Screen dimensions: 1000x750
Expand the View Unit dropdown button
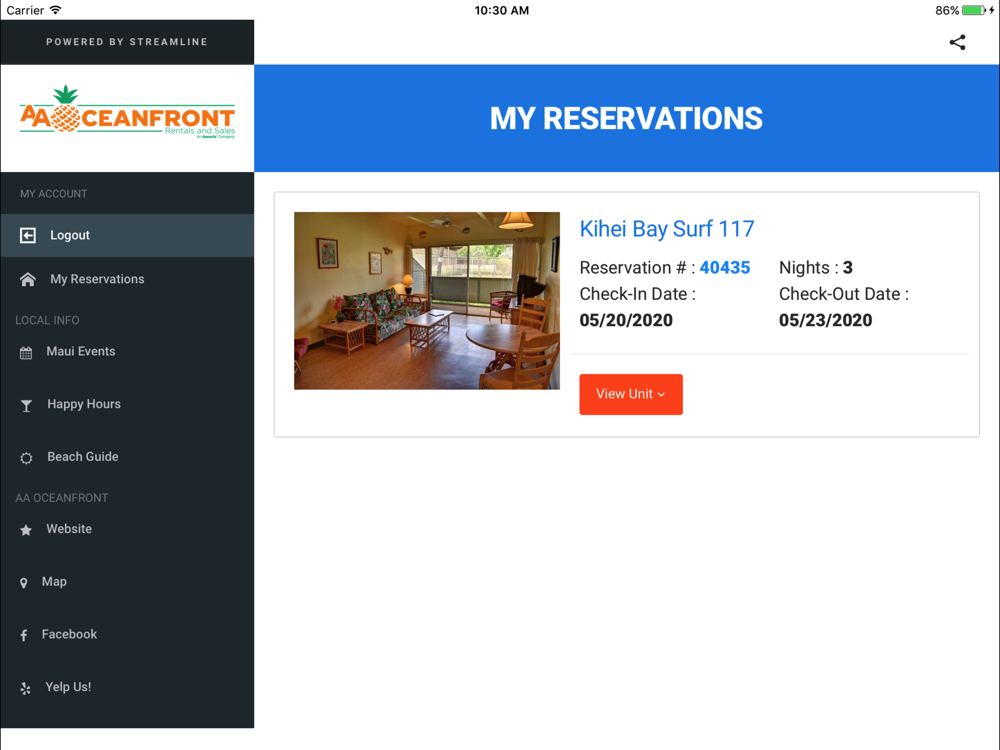pyautogui.click(x=631, y=394)
